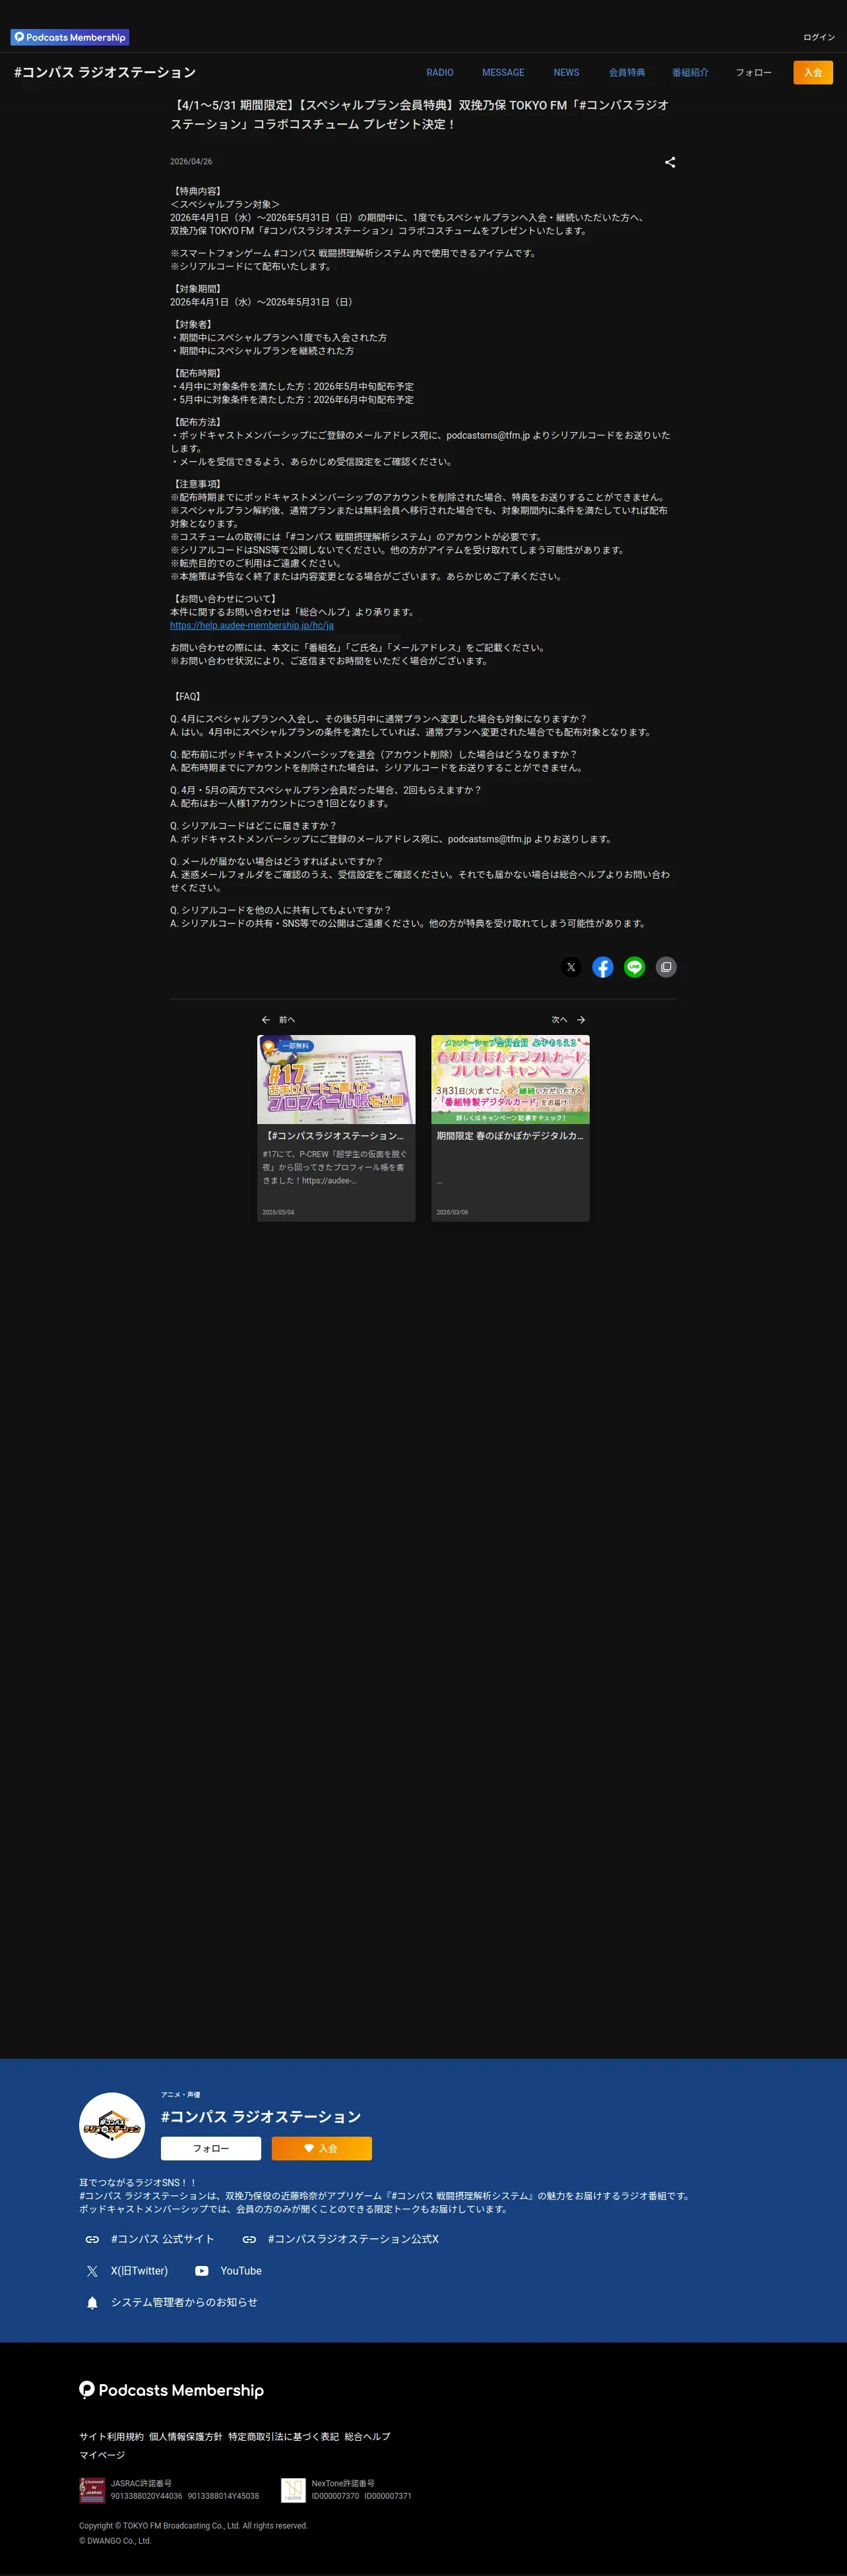847x2576 pixels.
Task: Click the #コンパス ラジオステーション title in the header
Action: click(105, 73)
